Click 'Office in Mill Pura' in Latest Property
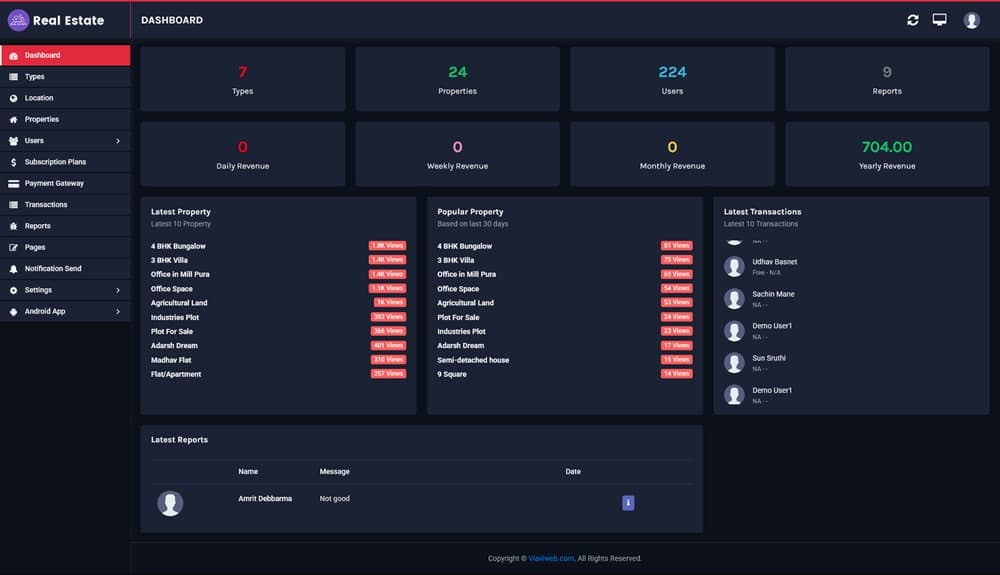The image size is (1000, 575). click(x=180, y=274)
